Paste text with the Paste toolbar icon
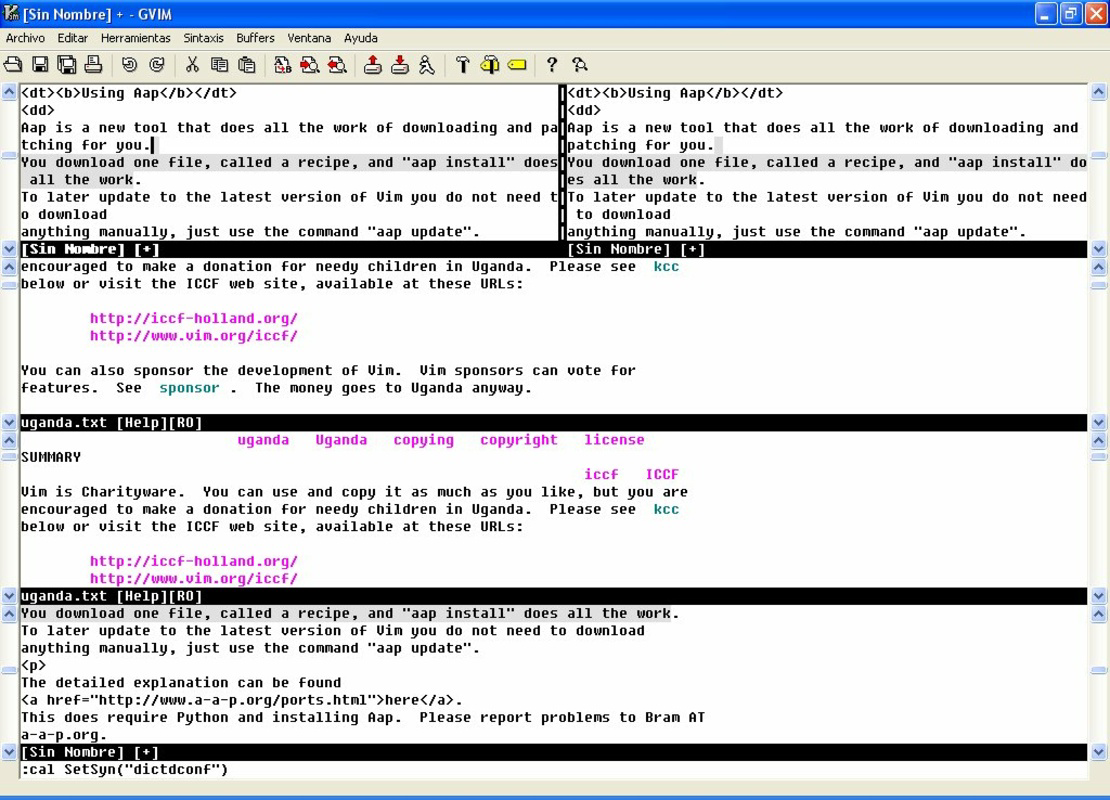The width and height of the screenshot is (1110, 800). [x=245, y=65]
